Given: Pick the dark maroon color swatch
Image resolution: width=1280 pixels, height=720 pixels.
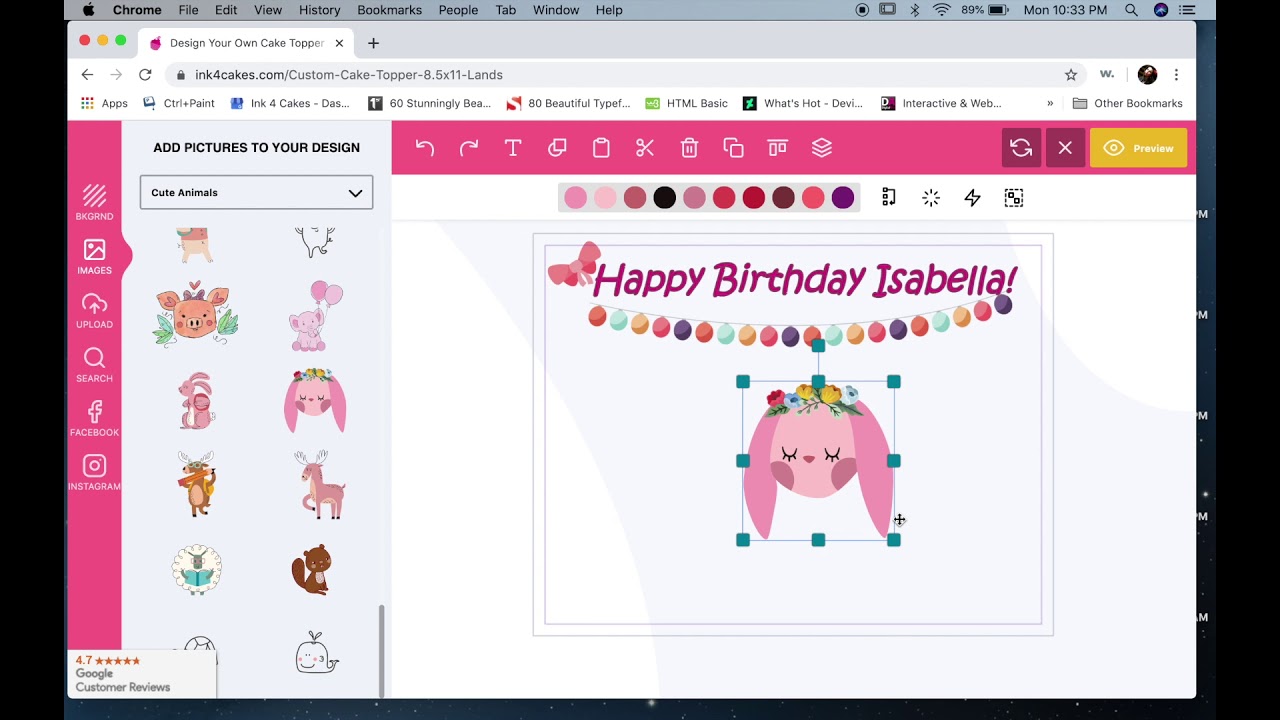Looking at the screenshot, I should coord(783,198).
